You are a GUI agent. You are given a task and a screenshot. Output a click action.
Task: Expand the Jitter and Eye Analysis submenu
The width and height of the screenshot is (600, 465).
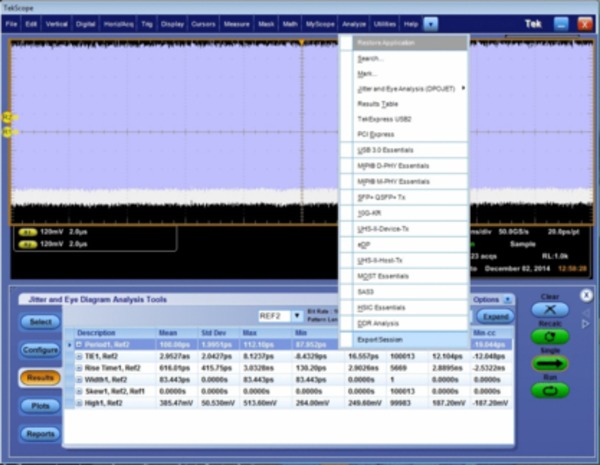point(403,88)
